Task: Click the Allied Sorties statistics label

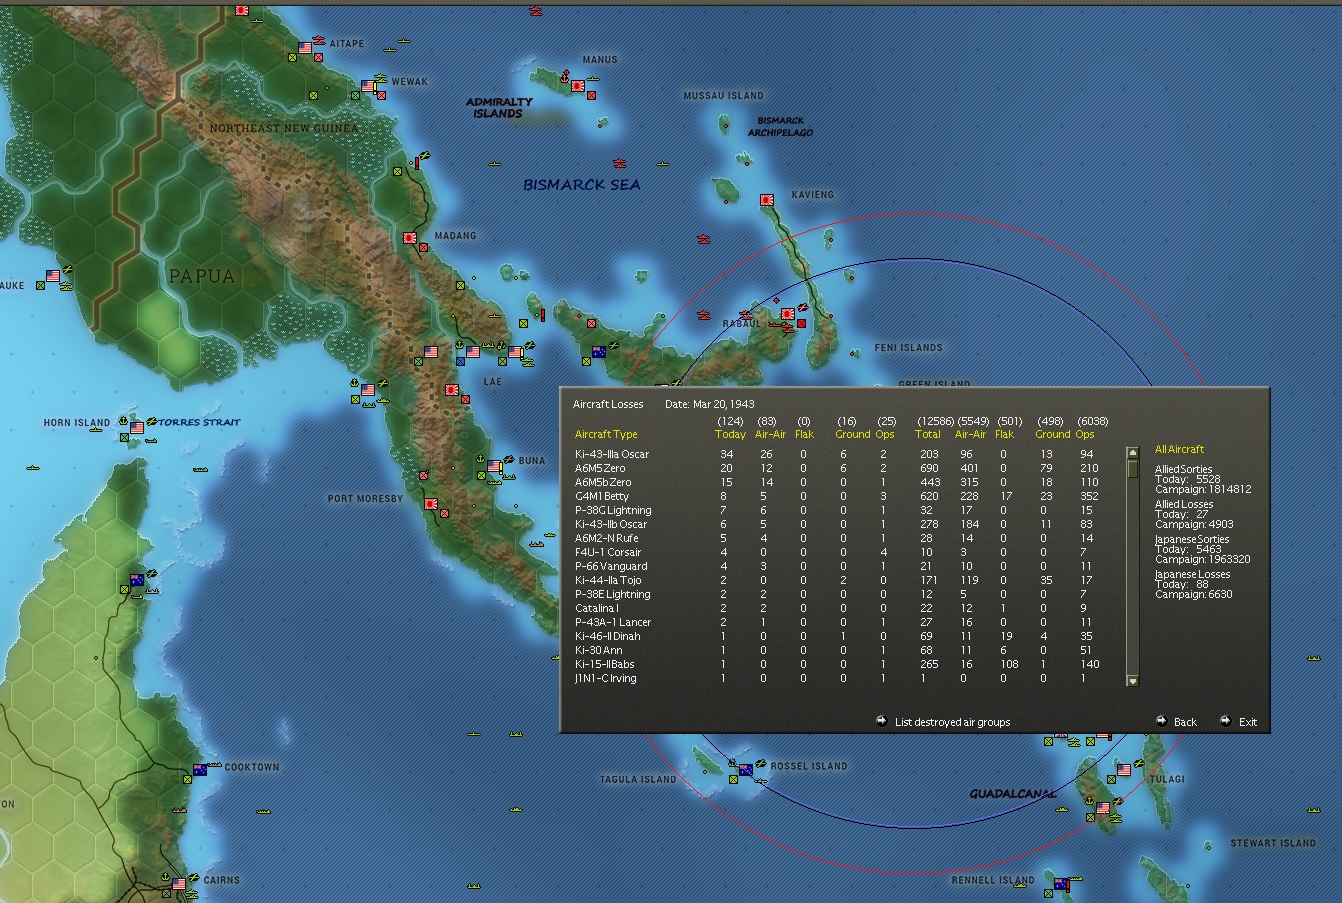Action: 1183,469
